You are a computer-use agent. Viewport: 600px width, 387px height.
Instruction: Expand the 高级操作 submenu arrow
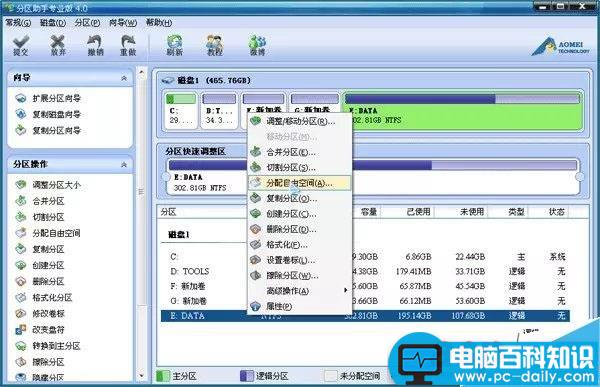click(x=345, y=291)
